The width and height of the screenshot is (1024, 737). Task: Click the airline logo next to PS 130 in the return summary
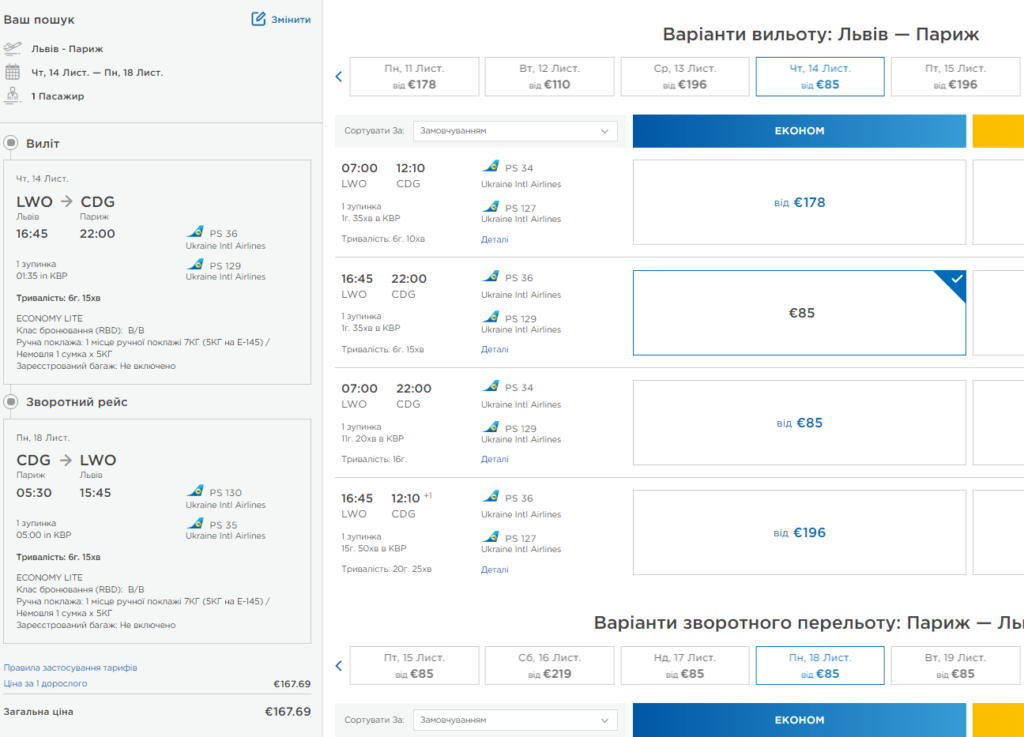(x=195, y=491)
